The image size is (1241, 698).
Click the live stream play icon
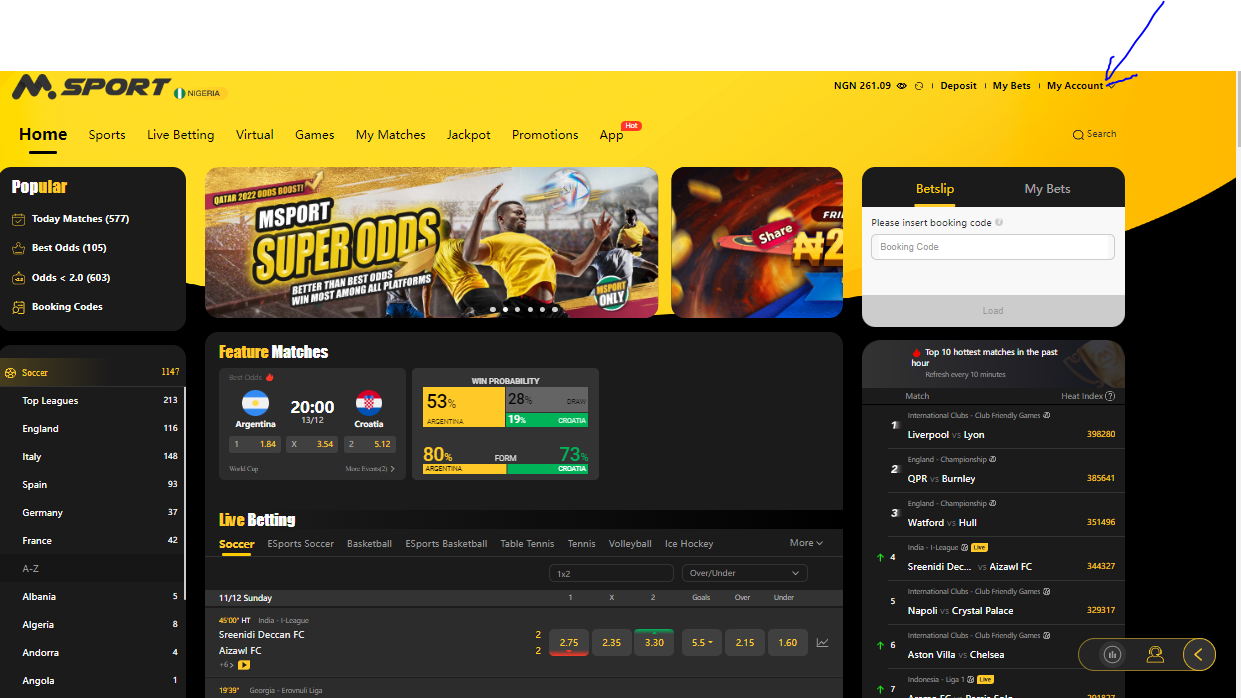(244, 665)
